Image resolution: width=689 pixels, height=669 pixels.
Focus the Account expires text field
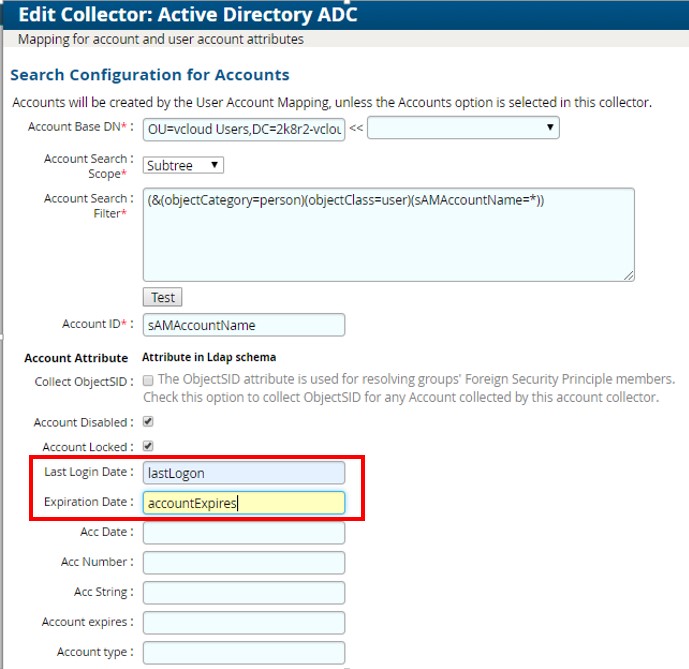point(244,623)
